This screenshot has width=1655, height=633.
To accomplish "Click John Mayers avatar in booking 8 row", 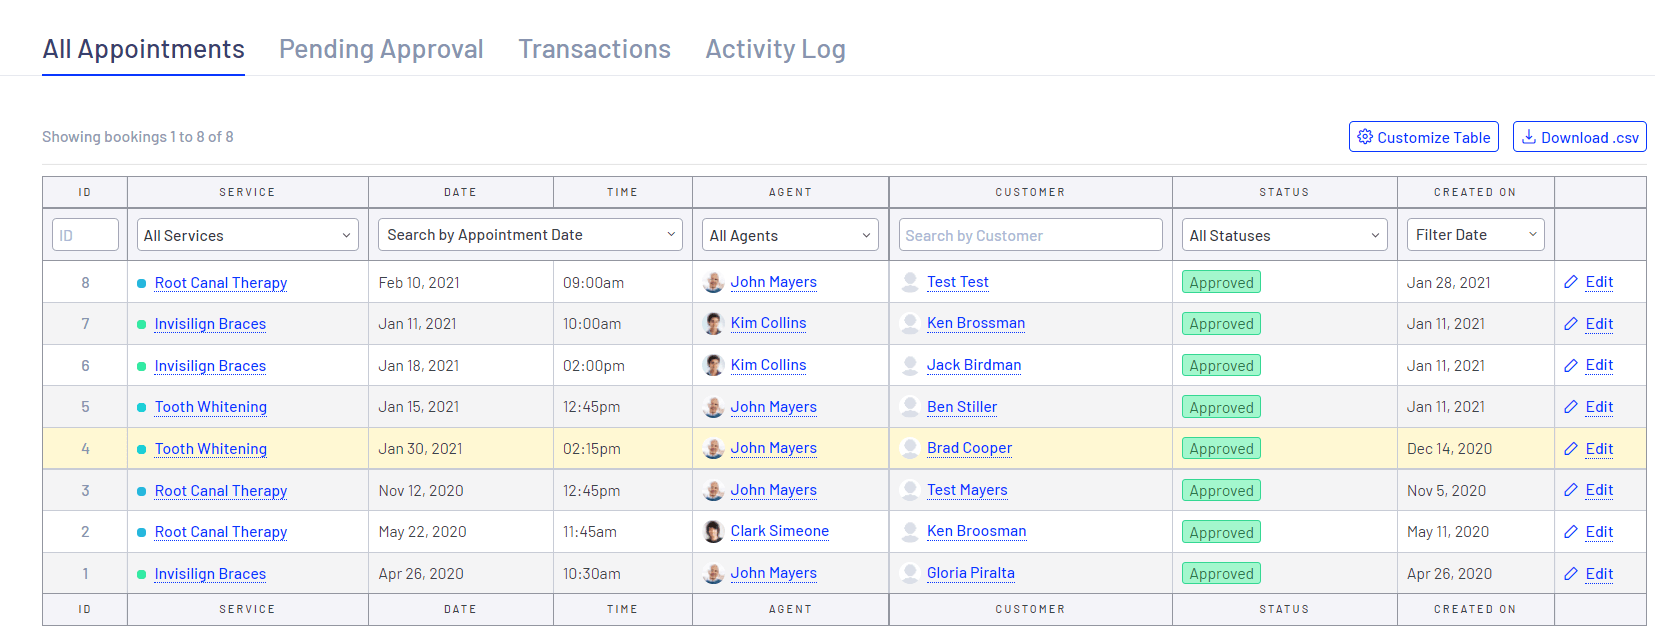I will tap(713, 282).
